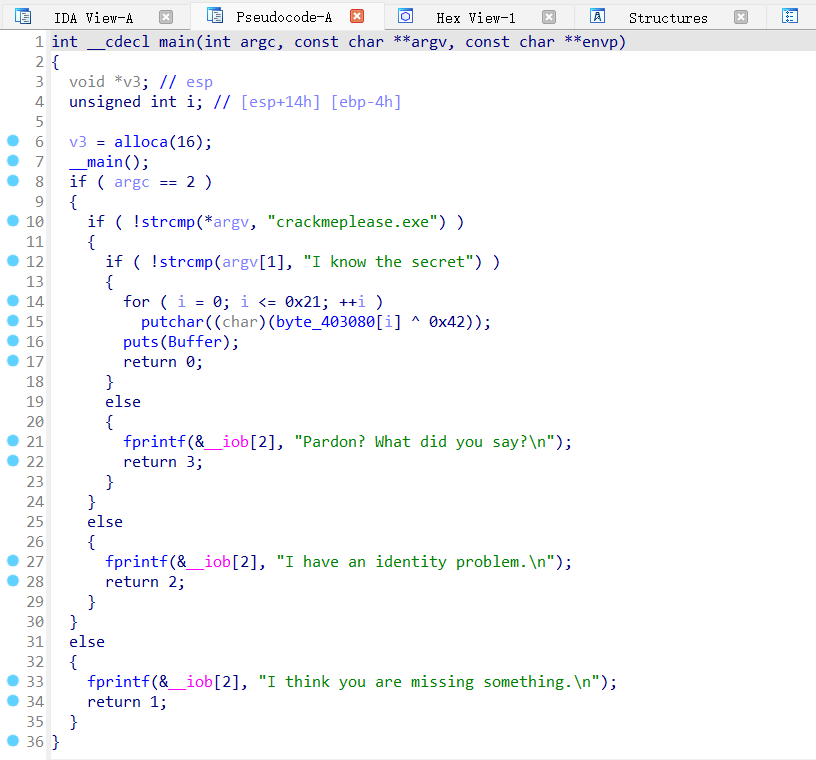
Task: Toggle breakpoint dot on line 33
Action: (13, 680)
